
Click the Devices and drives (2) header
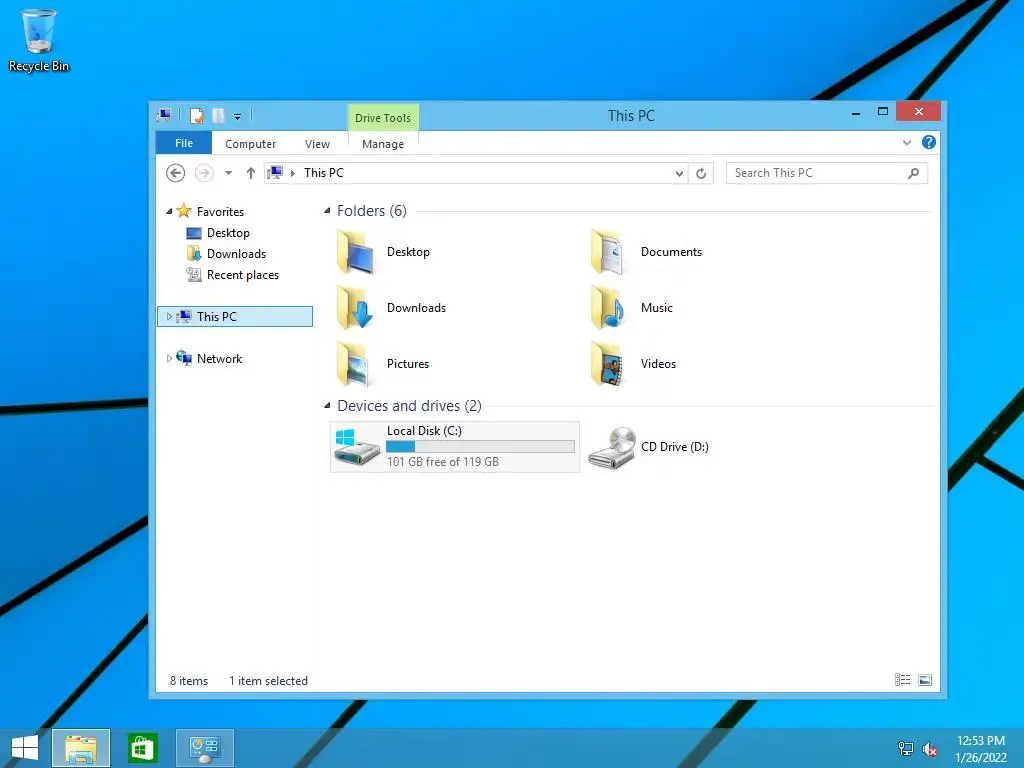409,406
